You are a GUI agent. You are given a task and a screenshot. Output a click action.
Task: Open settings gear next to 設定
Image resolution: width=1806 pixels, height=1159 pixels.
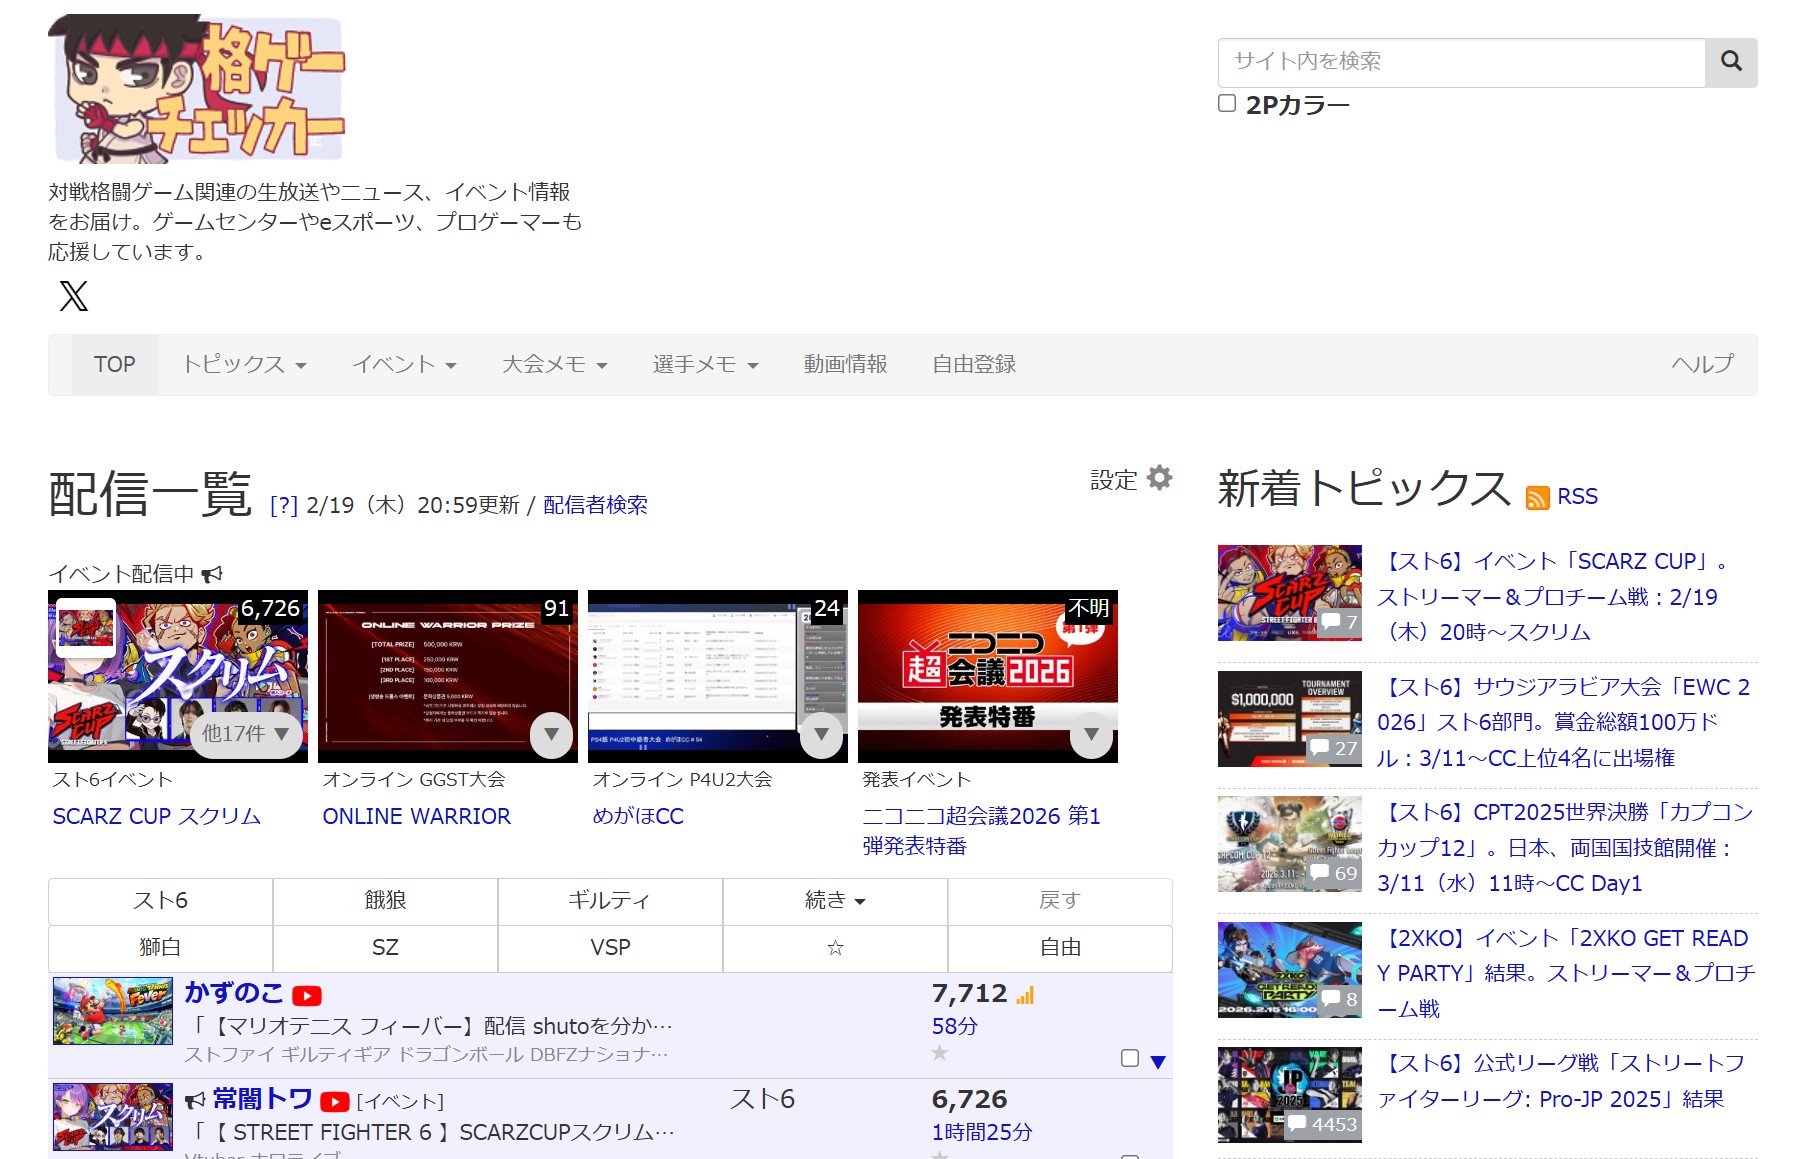tap(1159, 478)
